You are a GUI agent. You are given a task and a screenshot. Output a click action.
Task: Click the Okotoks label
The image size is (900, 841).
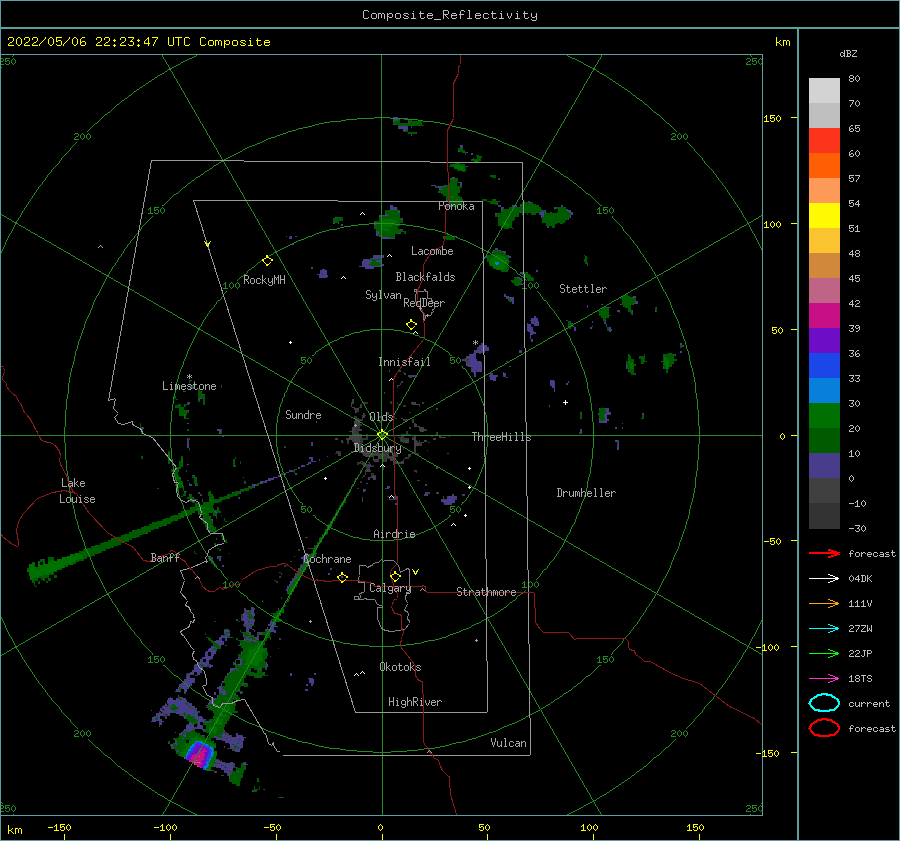pyautogui.click(x=400, y=667)
